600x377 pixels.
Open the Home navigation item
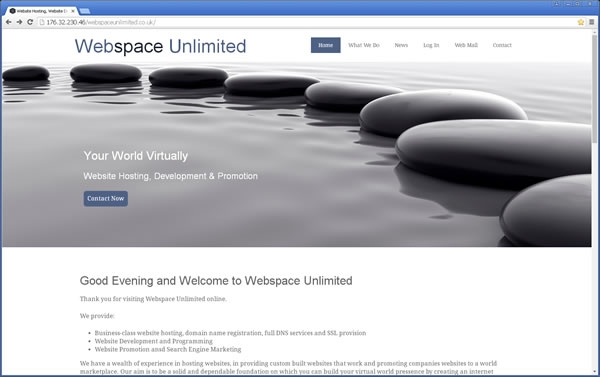point(326,45)
